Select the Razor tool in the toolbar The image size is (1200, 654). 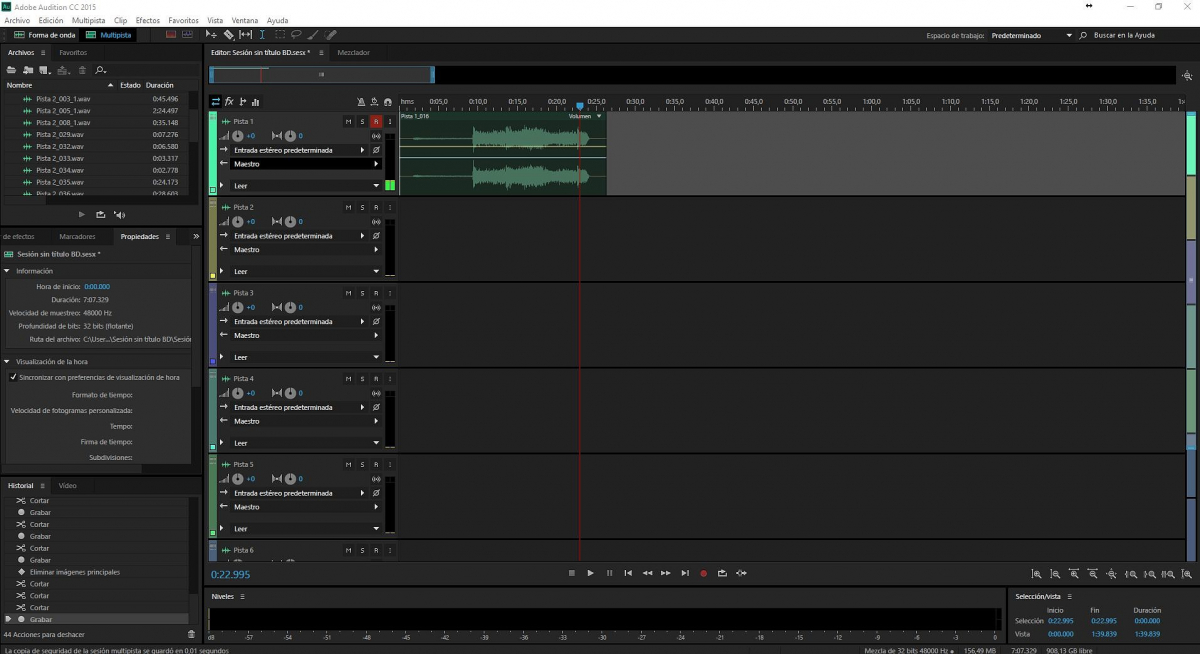[x=228, y=35]
